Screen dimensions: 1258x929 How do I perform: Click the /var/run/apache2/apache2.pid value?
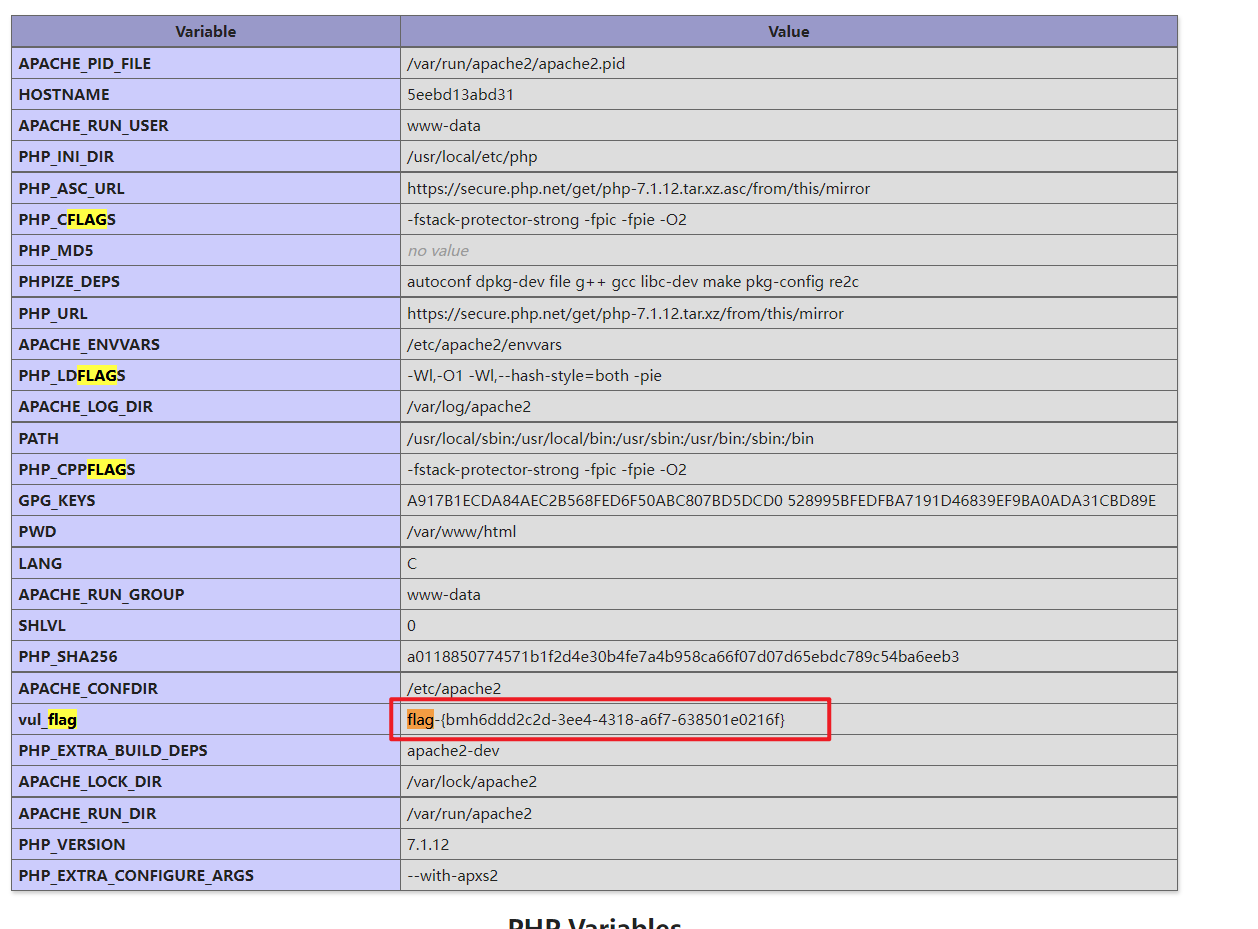(x=516, y=63)
